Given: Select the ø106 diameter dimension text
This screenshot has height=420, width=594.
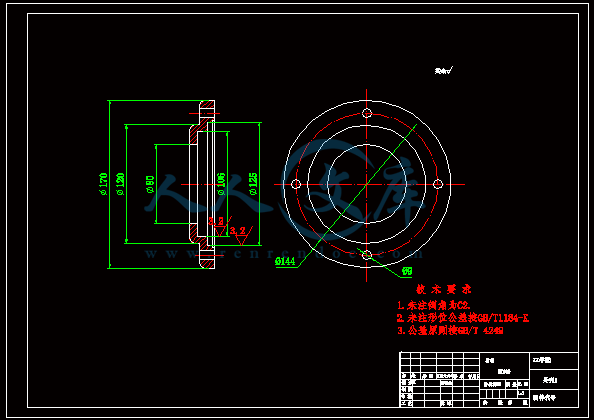Looking at the screenshot, I should [221, 184].
